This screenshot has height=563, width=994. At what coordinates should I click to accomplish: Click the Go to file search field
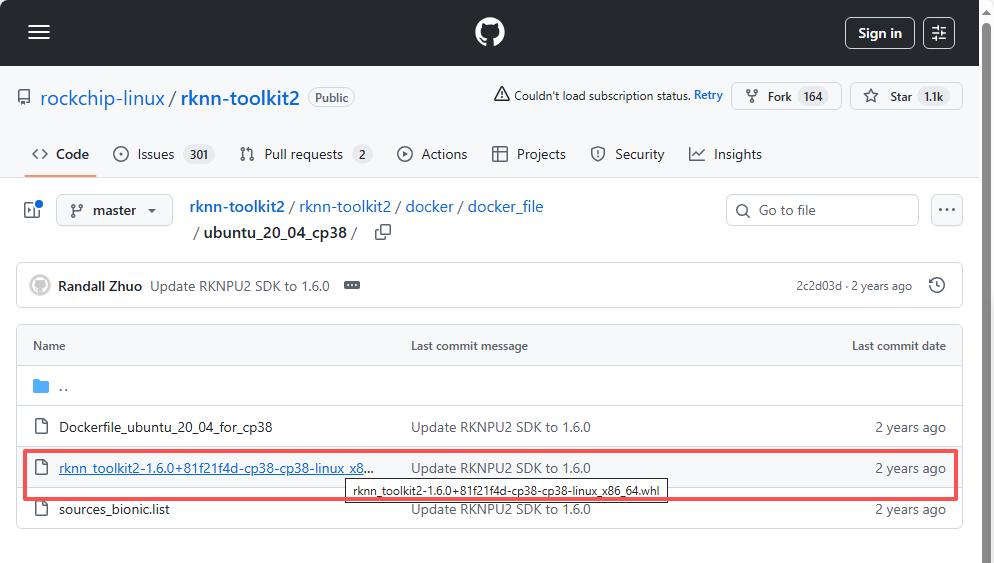click(822, 210)
